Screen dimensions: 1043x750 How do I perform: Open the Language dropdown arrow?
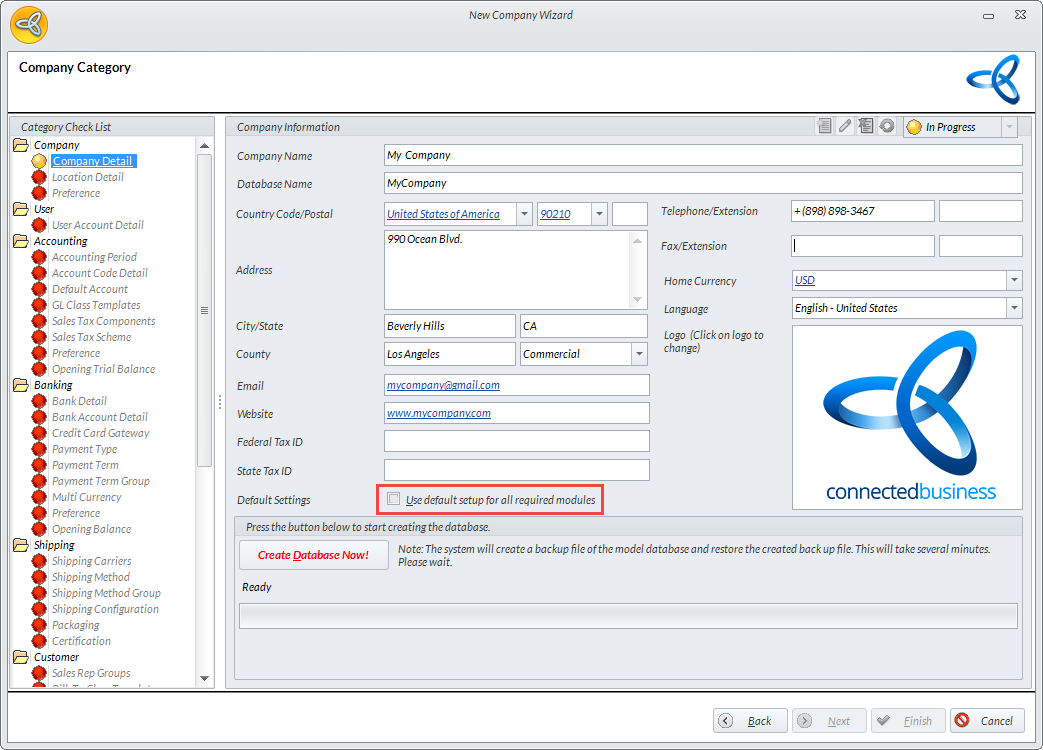1014,308
